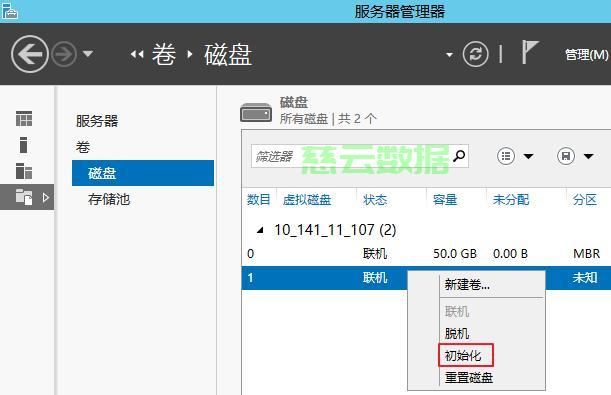The height and width of the screenshot is (395, 611).
Task: Open dropdown arrow next to list options
Action: point(528,157)
